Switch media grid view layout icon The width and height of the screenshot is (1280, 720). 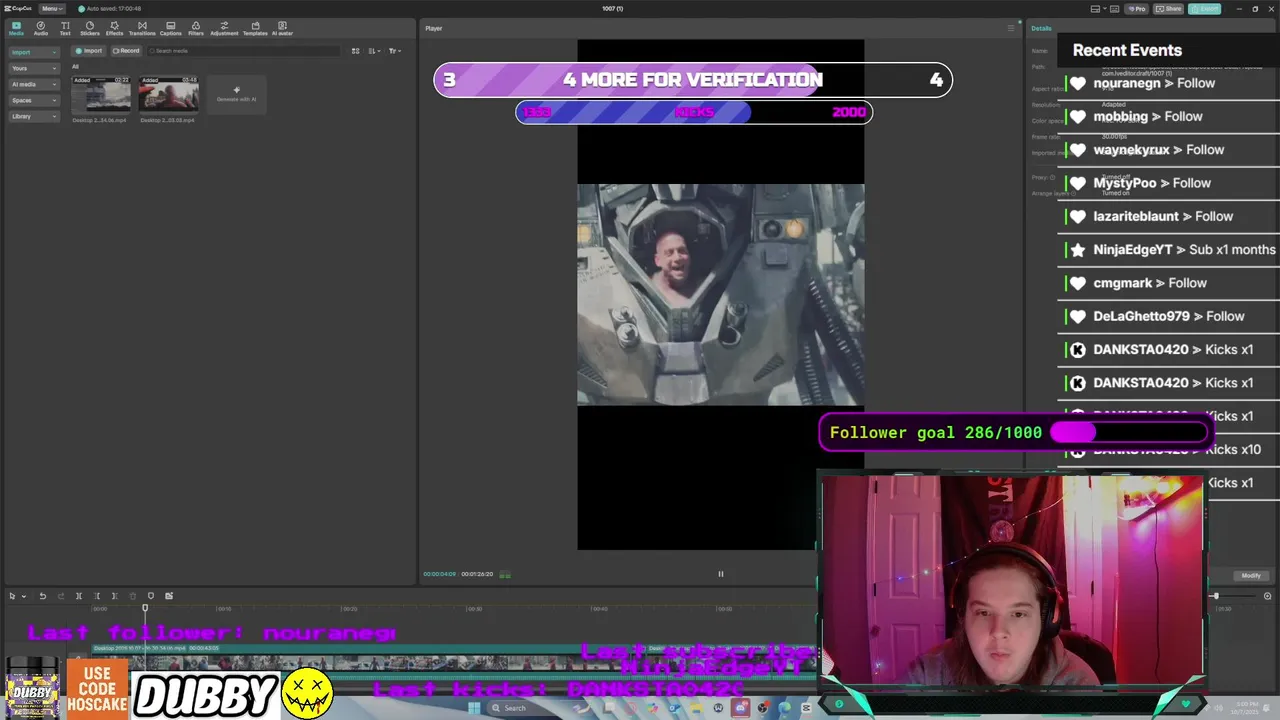point(355,51)
